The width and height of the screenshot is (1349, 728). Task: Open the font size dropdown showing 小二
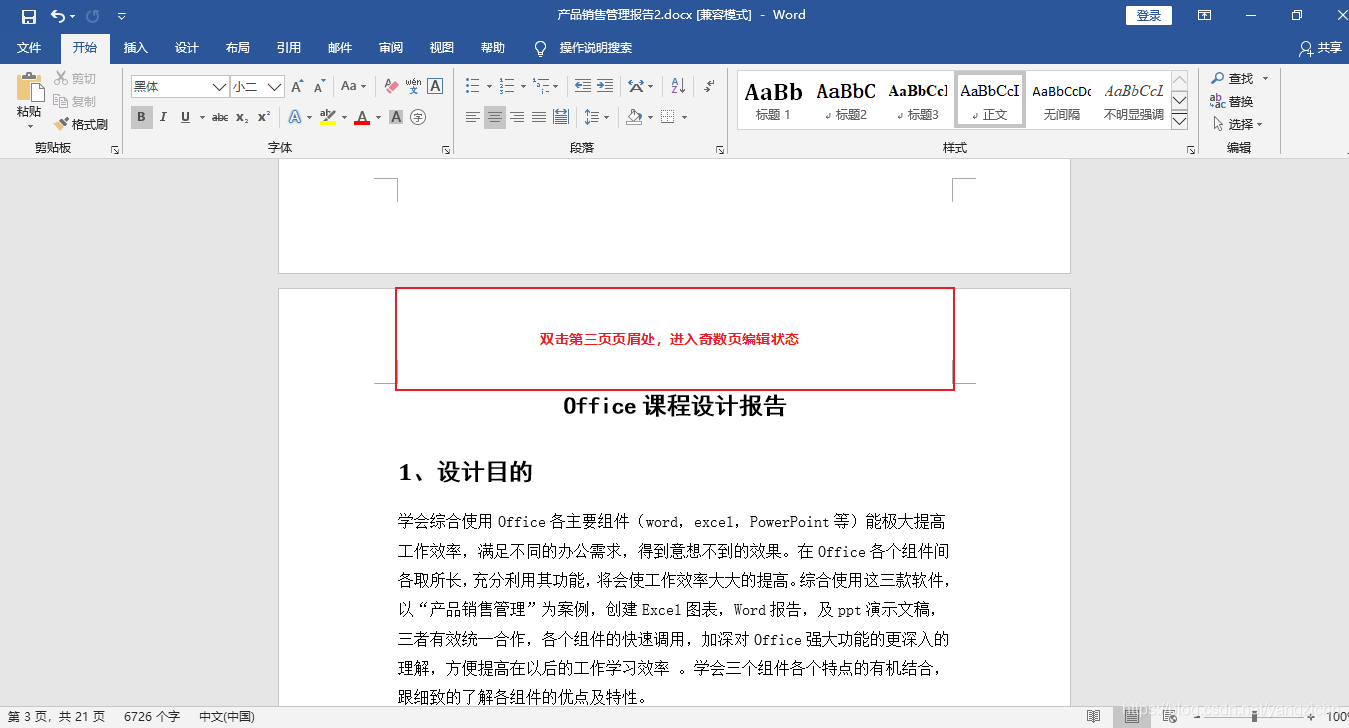[275, 87]
